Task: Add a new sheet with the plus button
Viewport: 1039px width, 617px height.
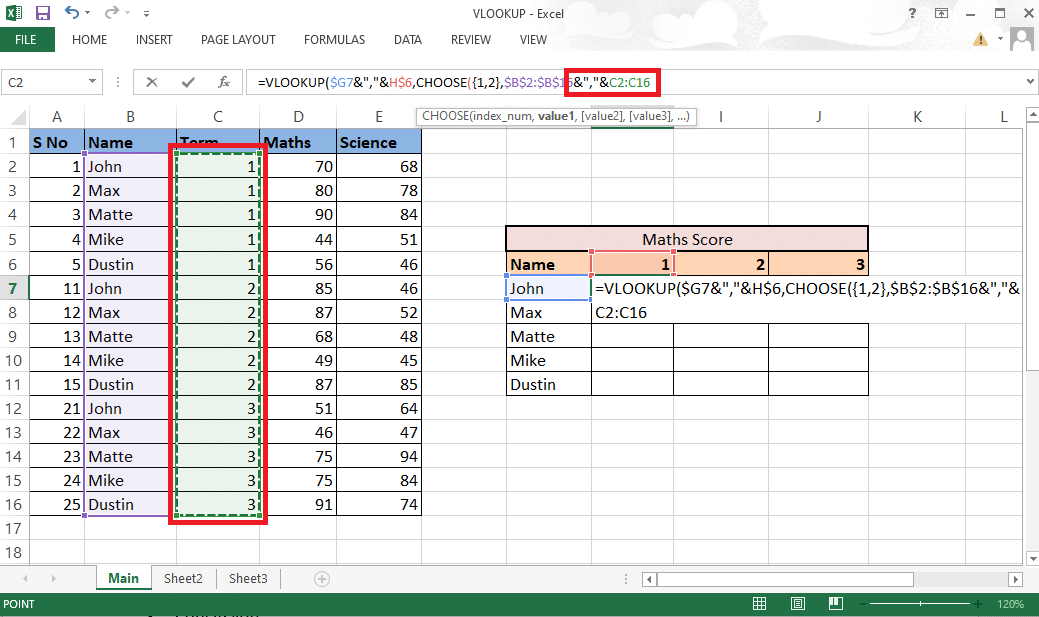Action: click(x=320, y=578)
